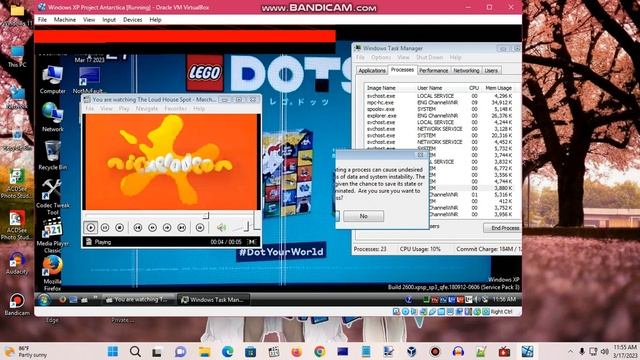Open the Navigate menu in Media Player Classic
Image resolution: width=640 pixels, height=360 pixels.
(x=147, y=109)
